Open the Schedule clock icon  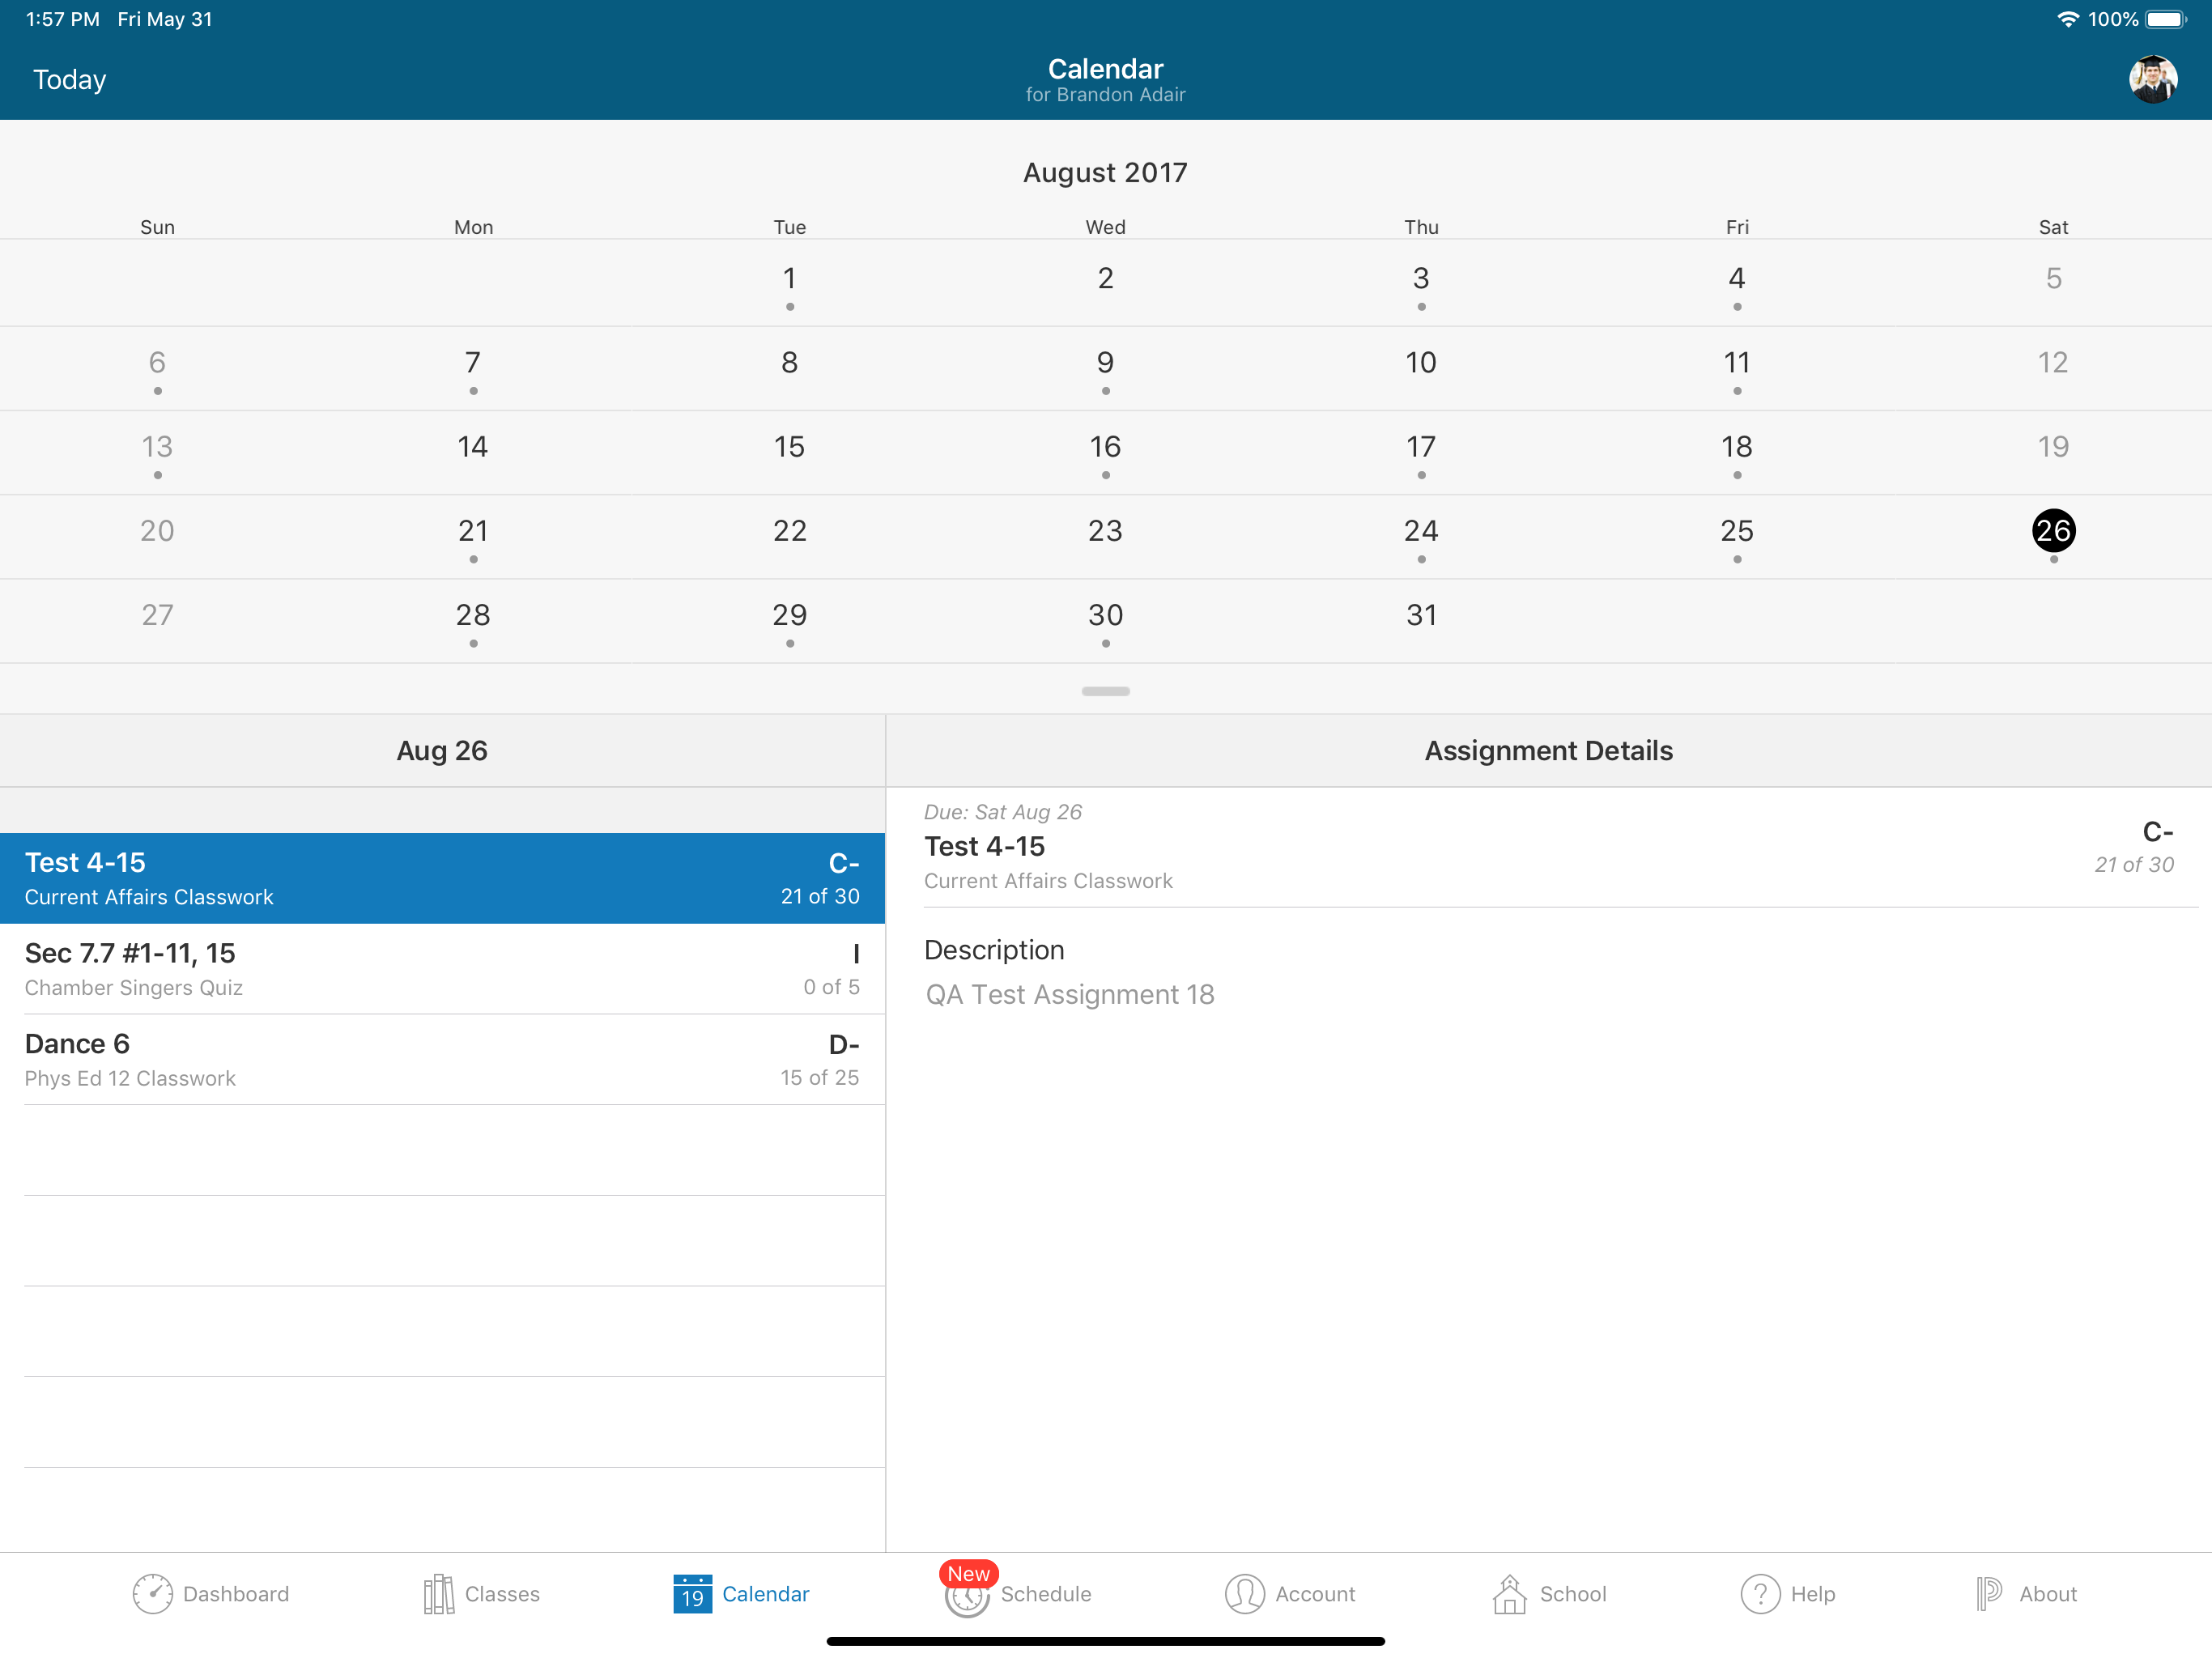(967, 1597)
